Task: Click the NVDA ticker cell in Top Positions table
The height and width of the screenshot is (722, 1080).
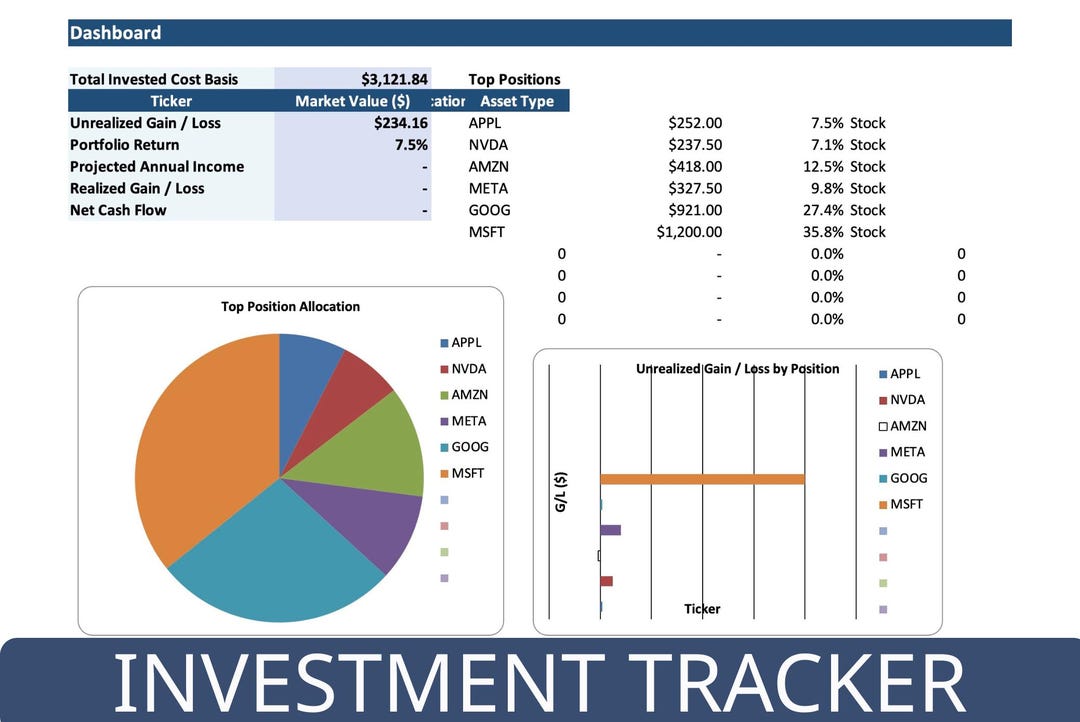Action: (488, 145)
